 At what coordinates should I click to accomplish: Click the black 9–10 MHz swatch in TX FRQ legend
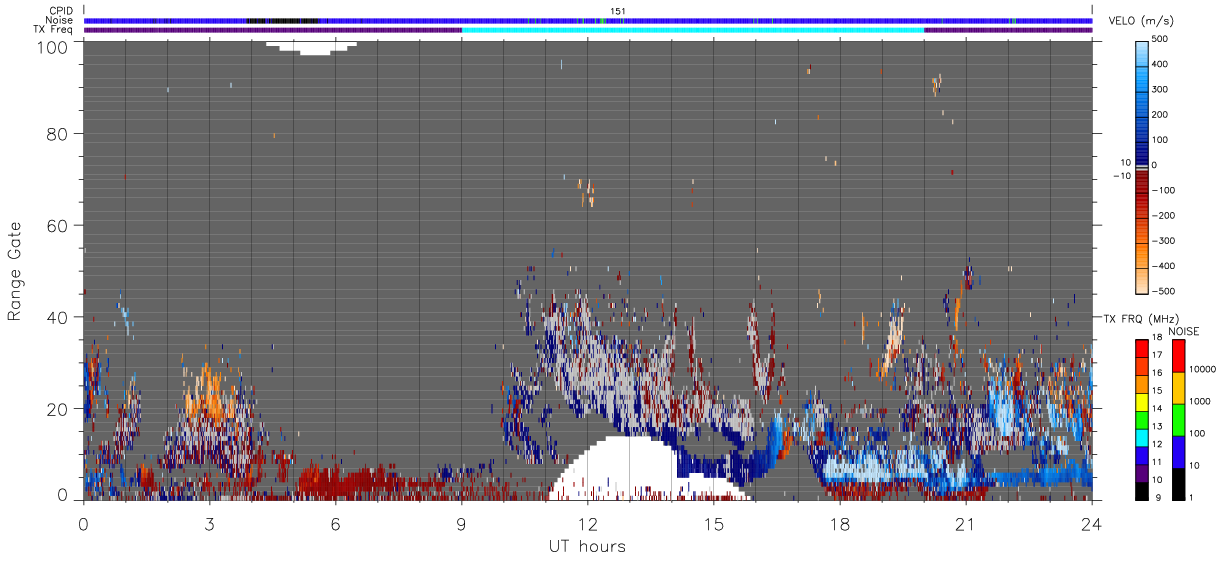(1143, 490)
